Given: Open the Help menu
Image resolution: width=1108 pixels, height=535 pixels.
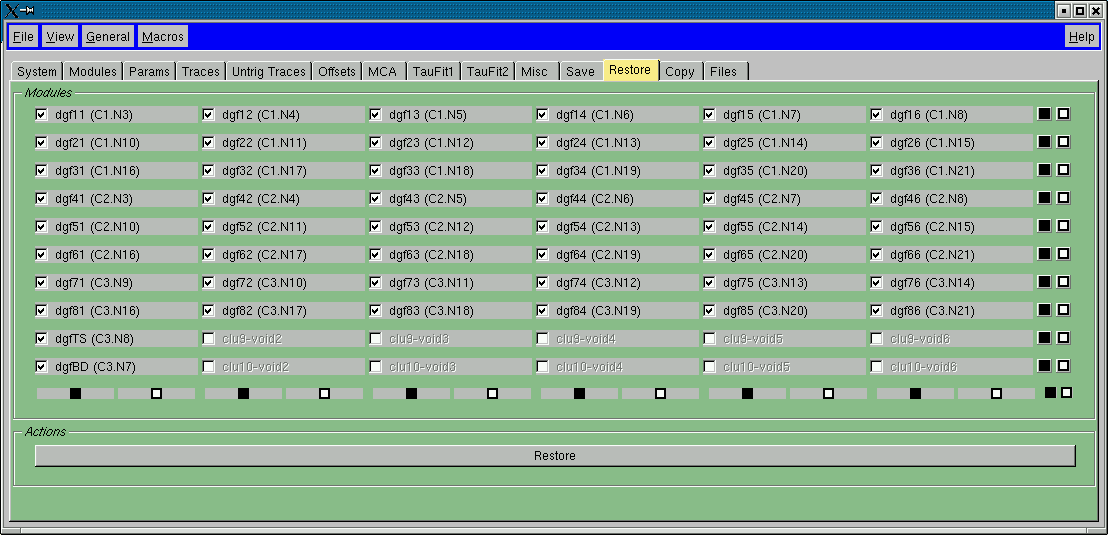Looking at the screenshot, I should tap(1081, 37).
